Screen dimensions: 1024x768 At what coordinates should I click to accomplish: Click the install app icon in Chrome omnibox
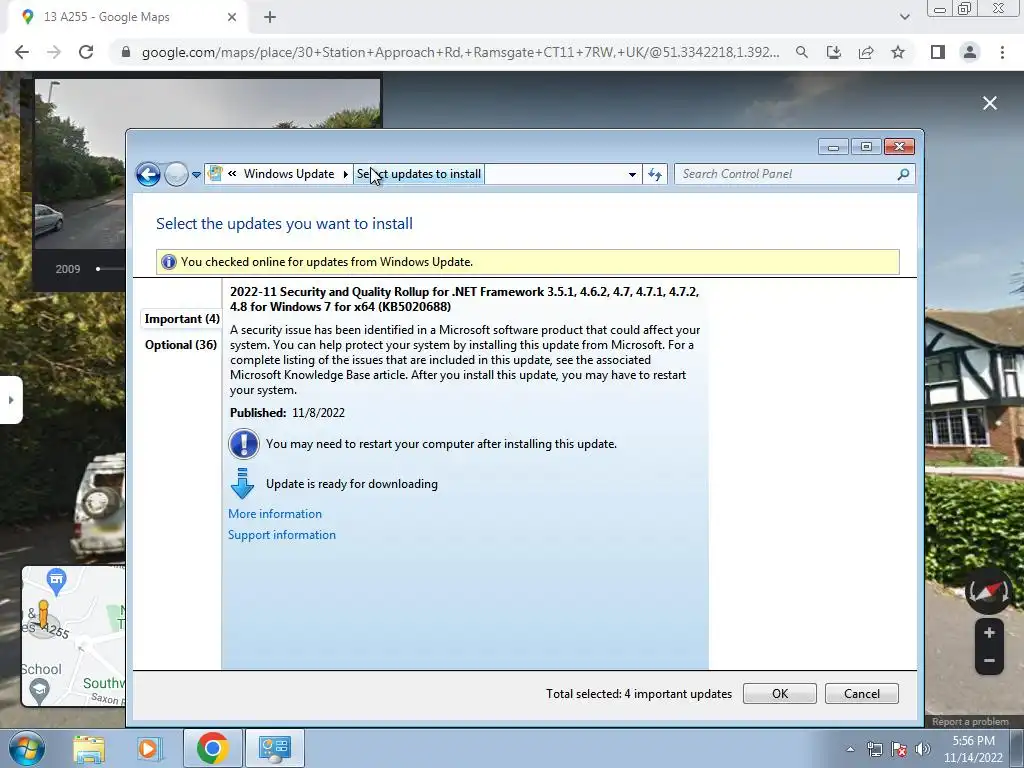834,52
